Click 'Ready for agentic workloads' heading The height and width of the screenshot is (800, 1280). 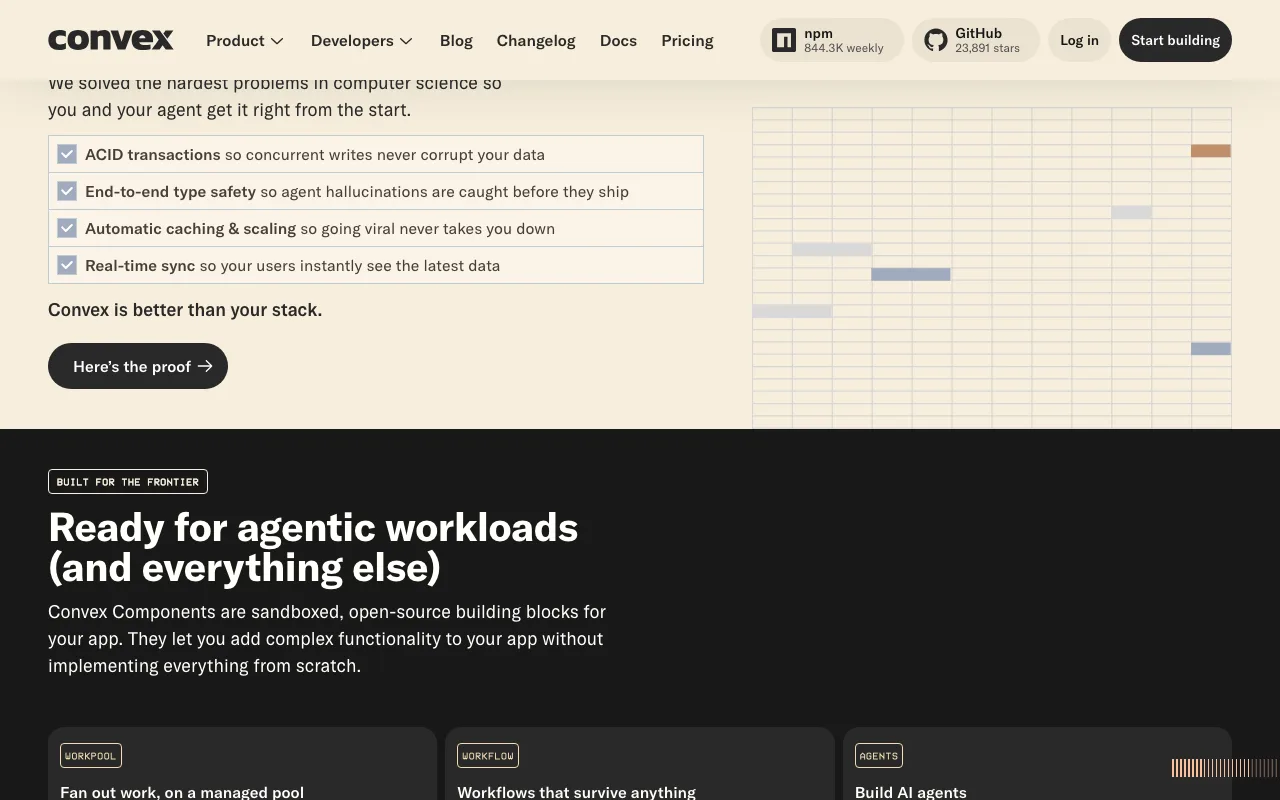313,547
